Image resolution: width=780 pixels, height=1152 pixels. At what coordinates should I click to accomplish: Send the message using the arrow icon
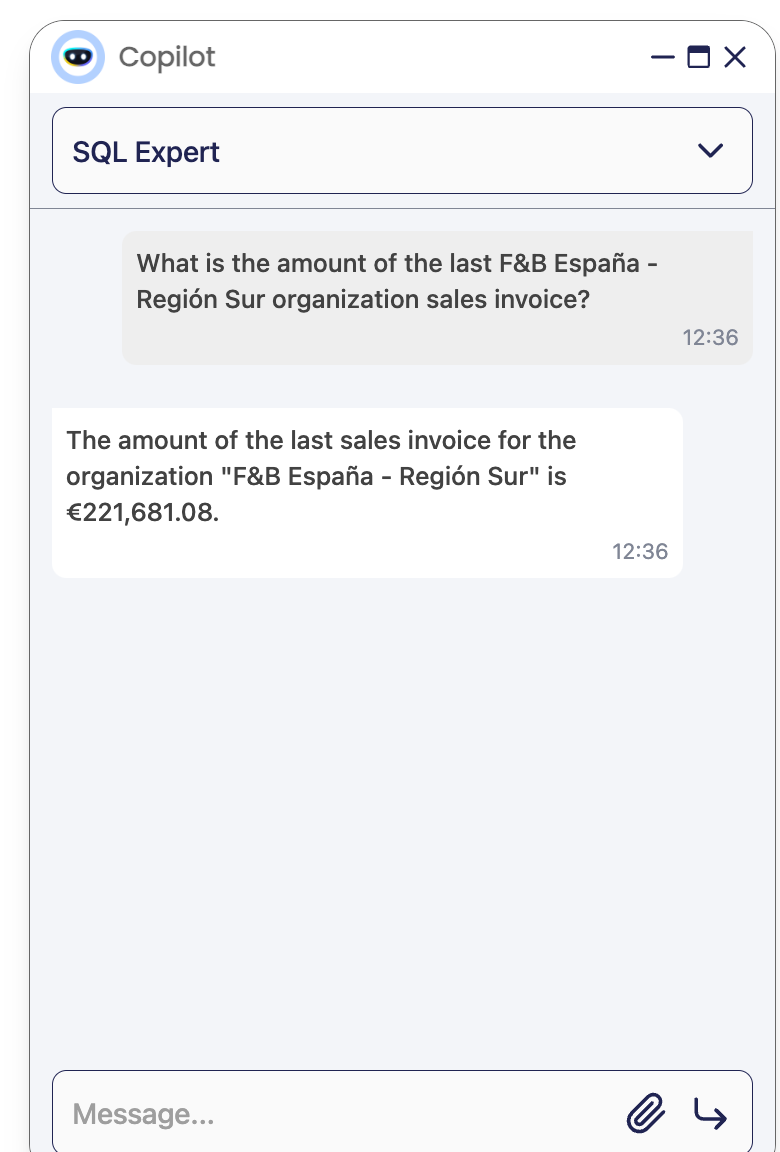click(x=710, y=1113)
